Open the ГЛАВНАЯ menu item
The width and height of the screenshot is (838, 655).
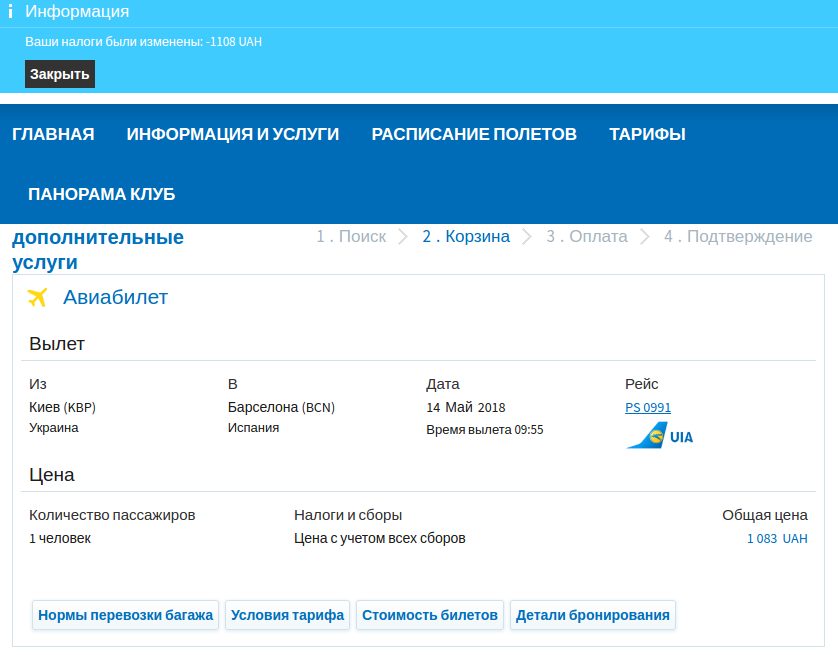(x=53, y=134)
